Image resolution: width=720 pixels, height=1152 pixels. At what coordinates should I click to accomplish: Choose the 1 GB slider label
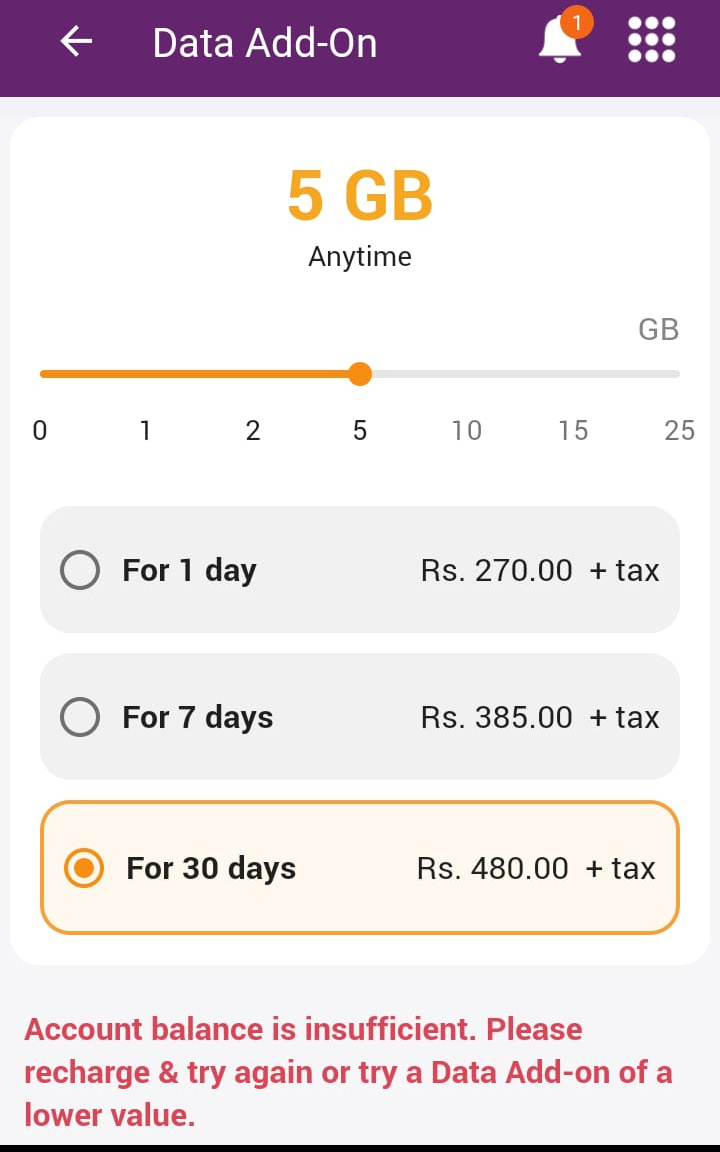coord(145,430)
